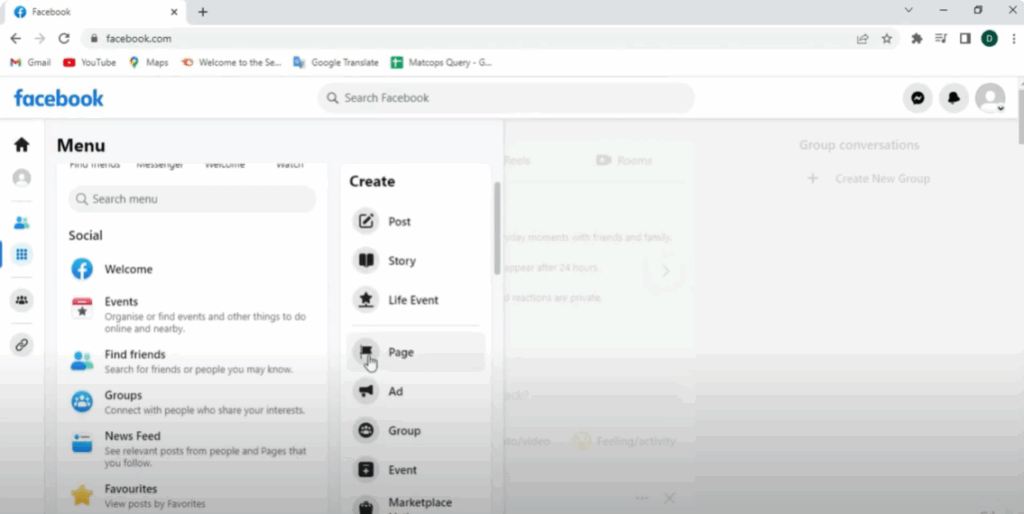This screenshot has height=514, width=1024.
Task: Click the stories next arrow
Action: pyautogui.click(x=665, y=270)
